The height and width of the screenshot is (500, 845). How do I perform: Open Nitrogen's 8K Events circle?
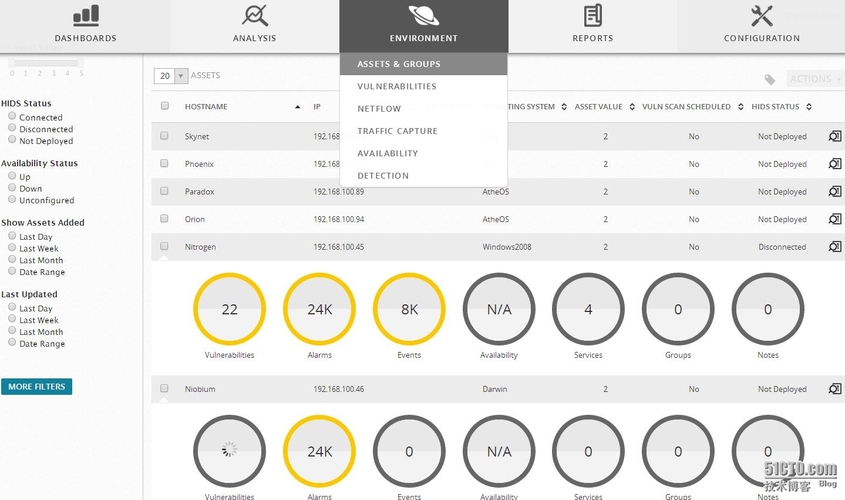click(409, 309)
